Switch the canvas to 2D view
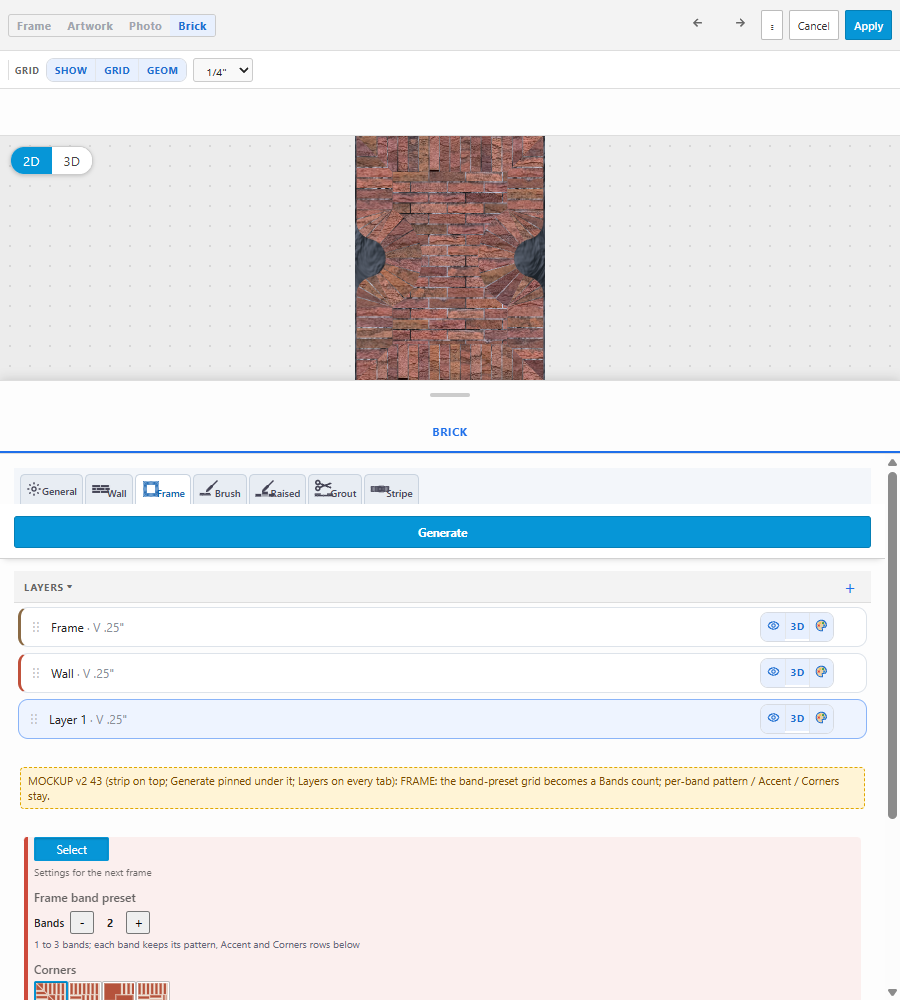This screenshot has width=900, height=1000. pos(31,161)
